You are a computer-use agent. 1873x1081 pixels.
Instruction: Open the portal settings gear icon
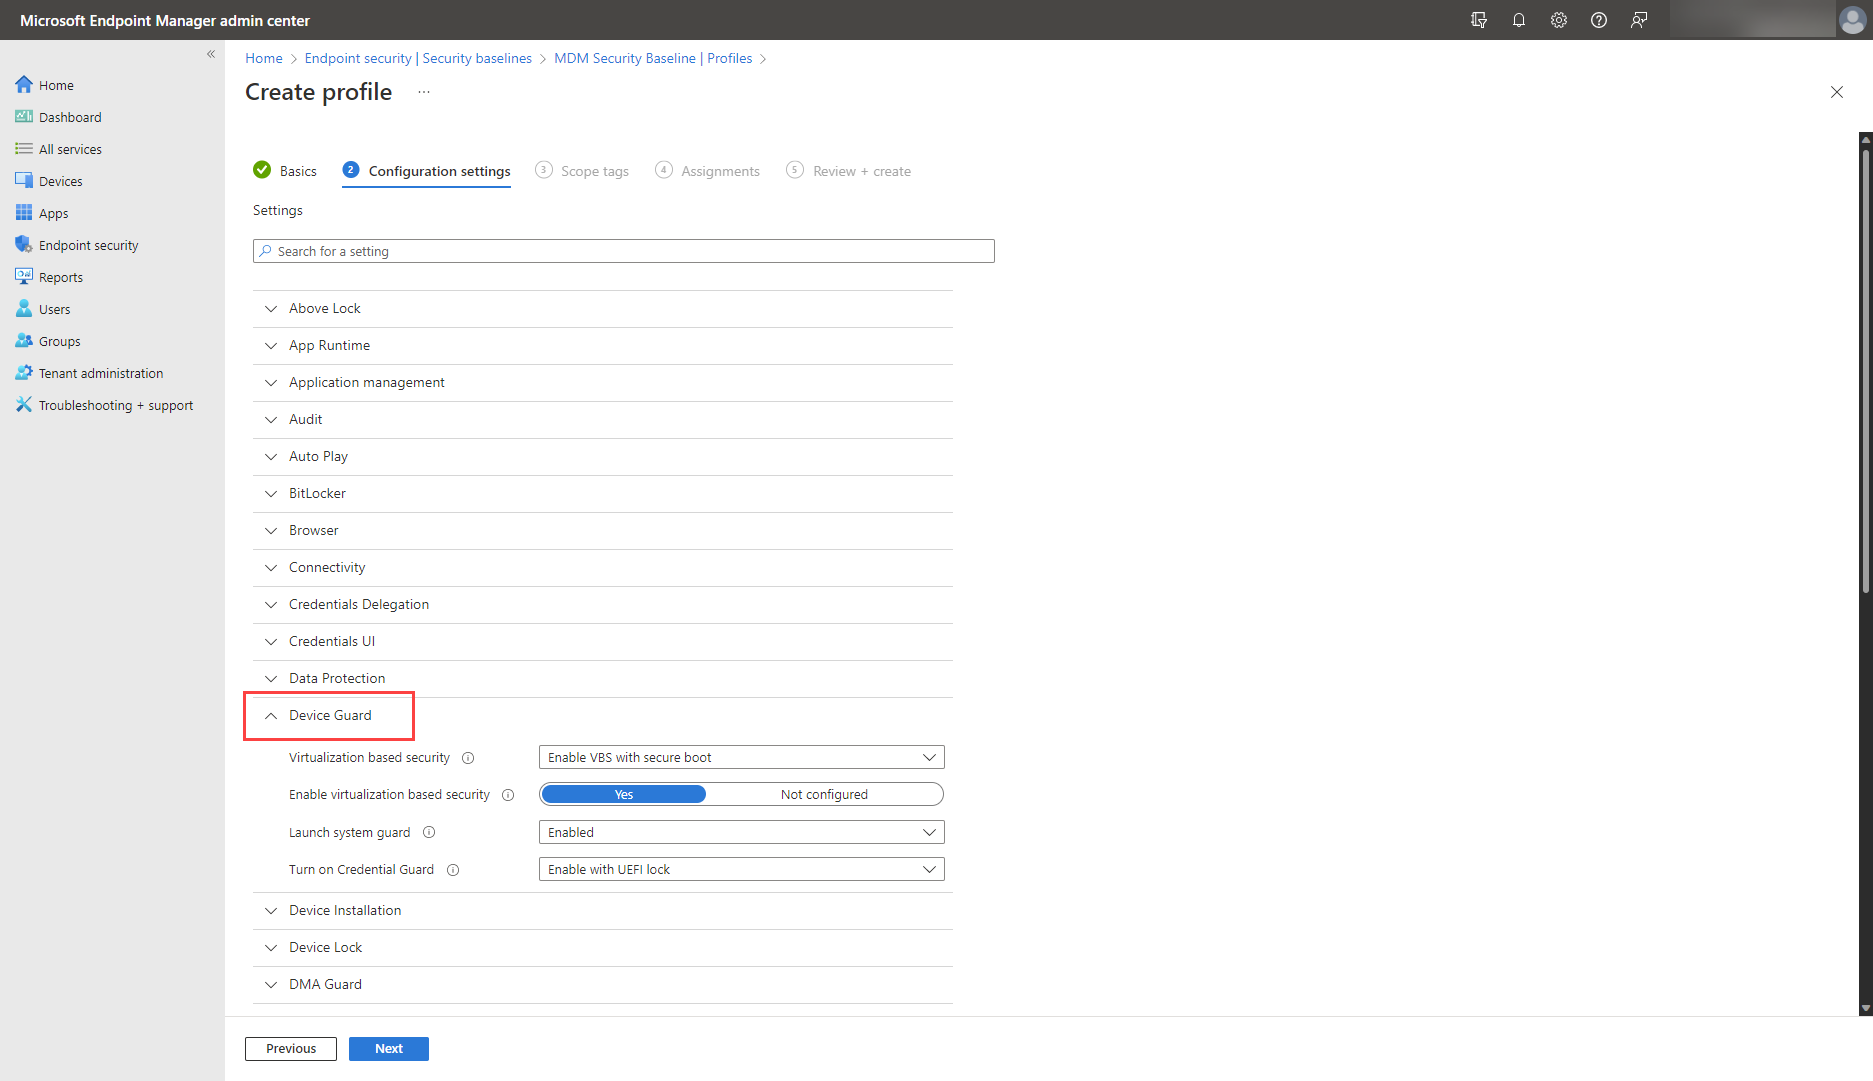click(1559, 20)
